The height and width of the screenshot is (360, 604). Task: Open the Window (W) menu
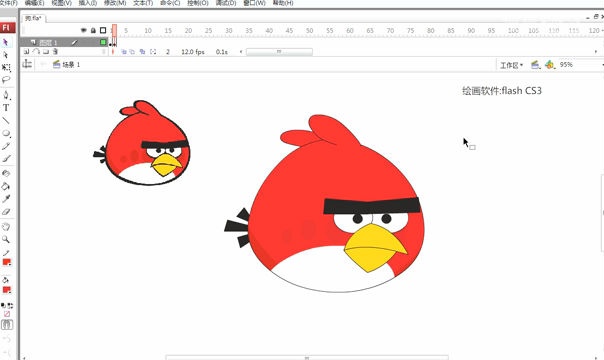(255, 3)
